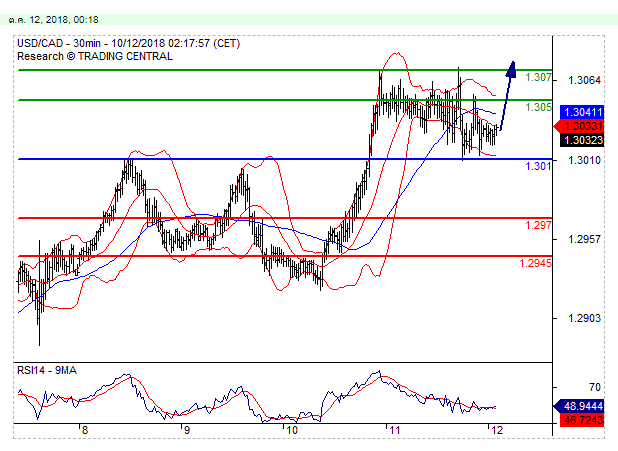Select the green 1.305 resistance label

pos(538,107)
